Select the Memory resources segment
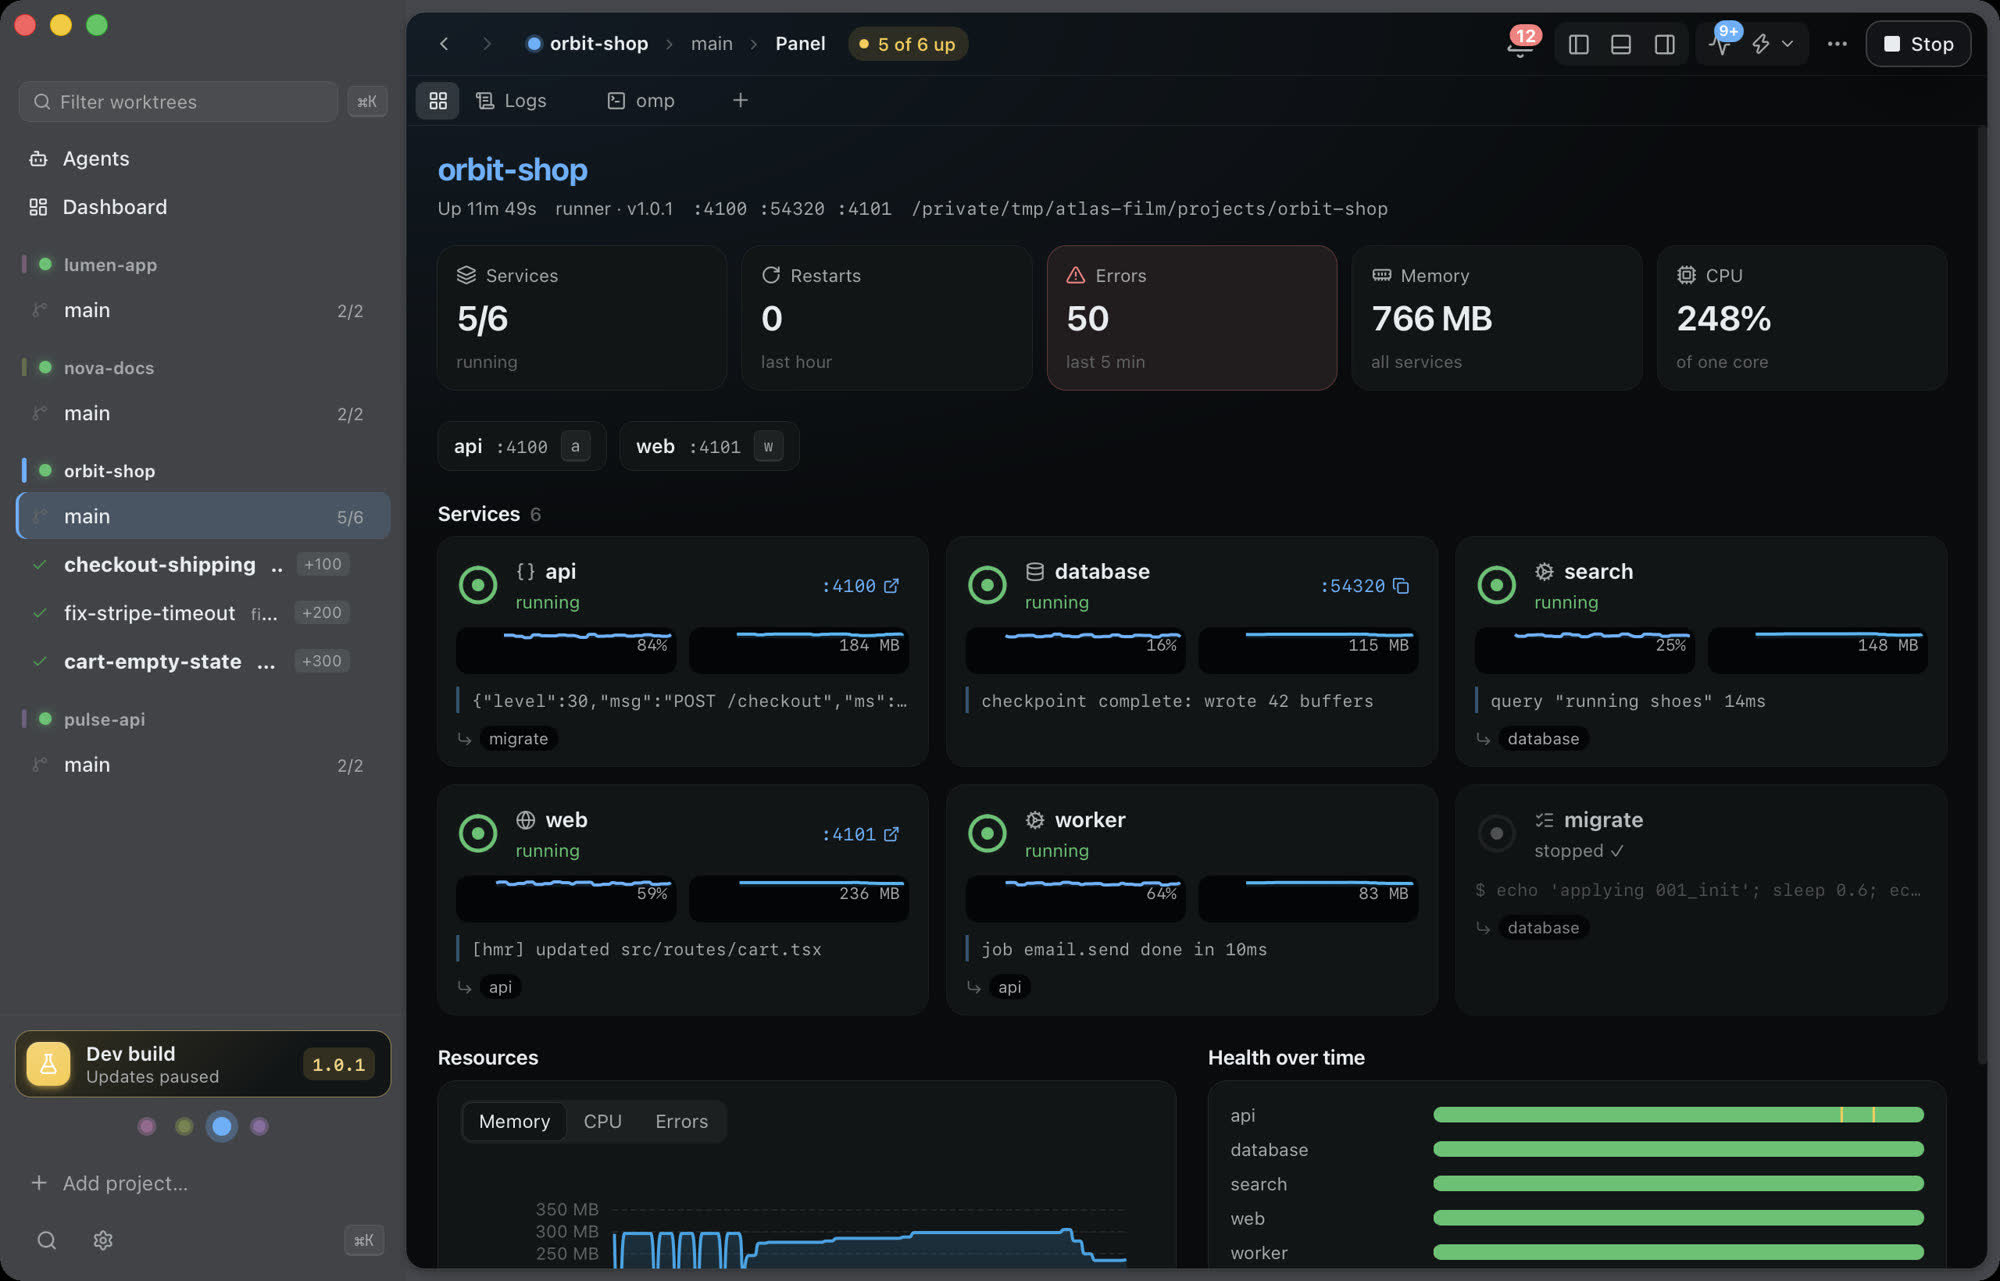 point(514,1122)
